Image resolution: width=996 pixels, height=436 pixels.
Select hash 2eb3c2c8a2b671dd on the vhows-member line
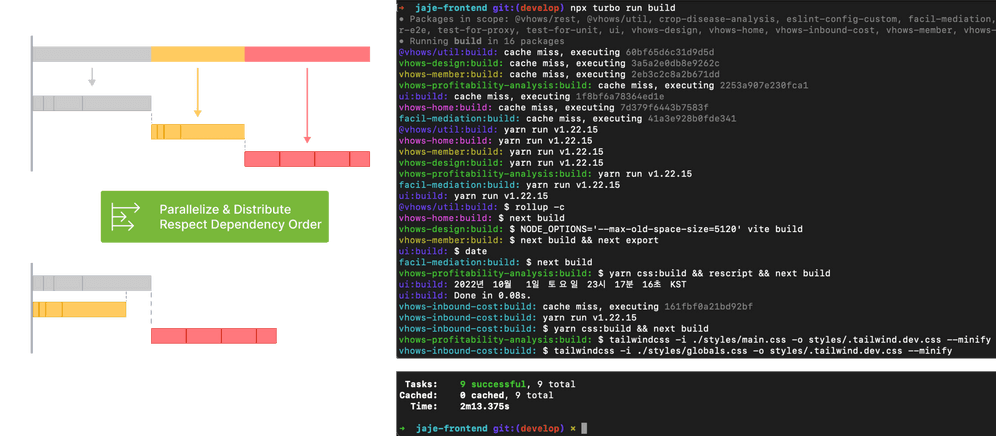tap(673, 74)
